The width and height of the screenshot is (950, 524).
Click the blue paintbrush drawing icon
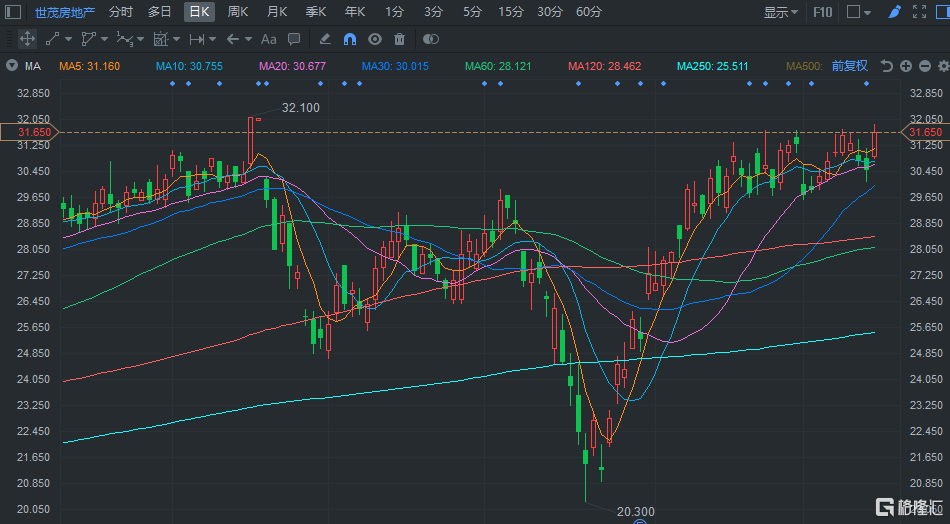[895, 12]
